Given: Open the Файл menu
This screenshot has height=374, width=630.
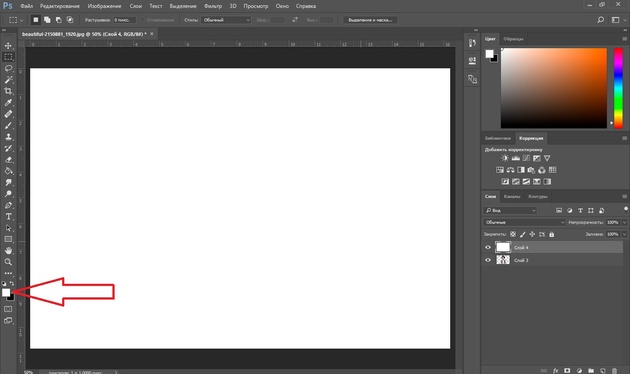Looking at the screenshot, I should coord(27,6).
